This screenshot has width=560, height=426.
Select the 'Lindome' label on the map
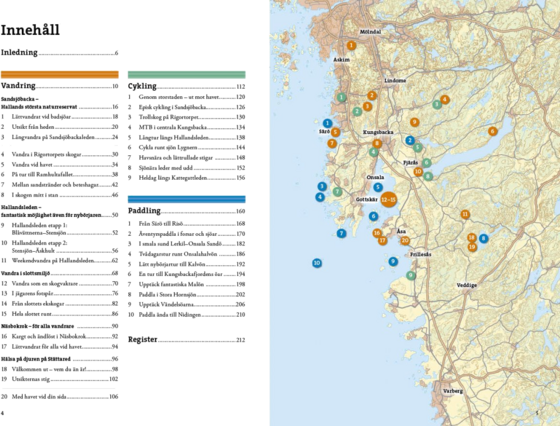(x=395, y=81)
